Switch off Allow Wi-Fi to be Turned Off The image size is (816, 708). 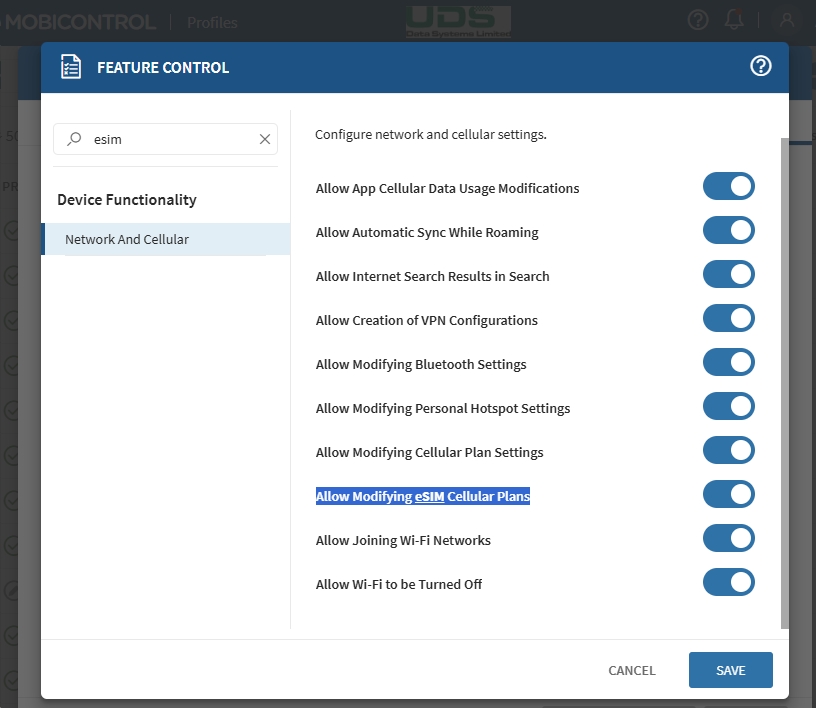coord(728,583)
